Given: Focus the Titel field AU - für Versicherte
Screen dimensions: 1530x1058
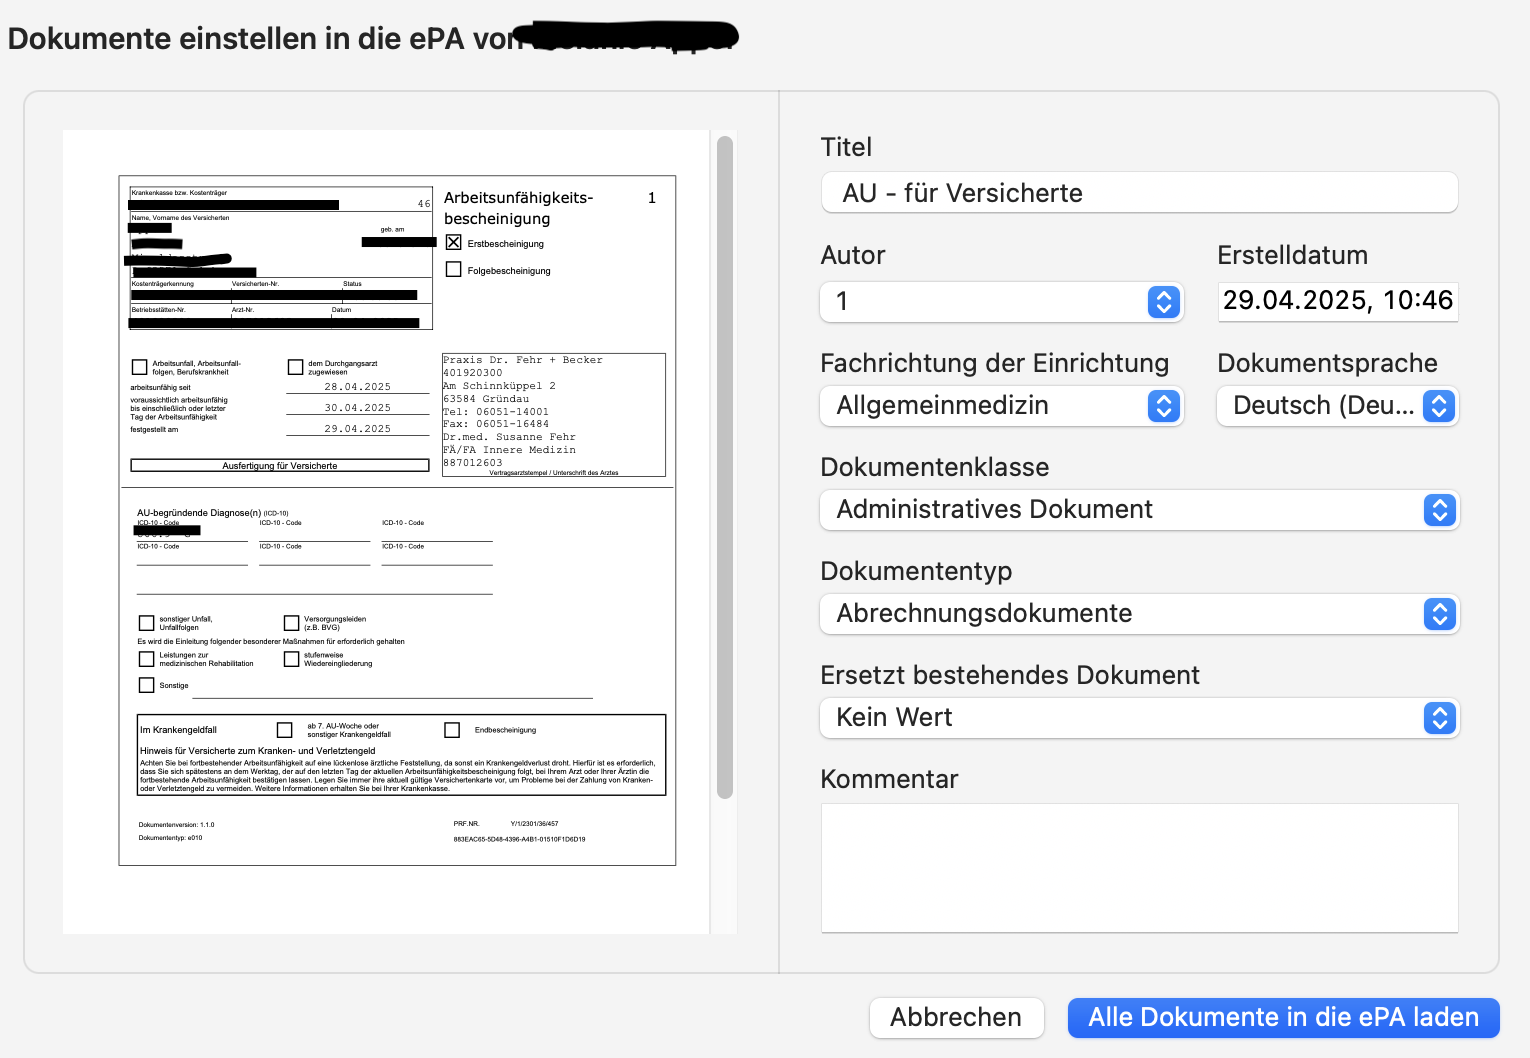Looking at the screenshot, I should (1139, 193).
